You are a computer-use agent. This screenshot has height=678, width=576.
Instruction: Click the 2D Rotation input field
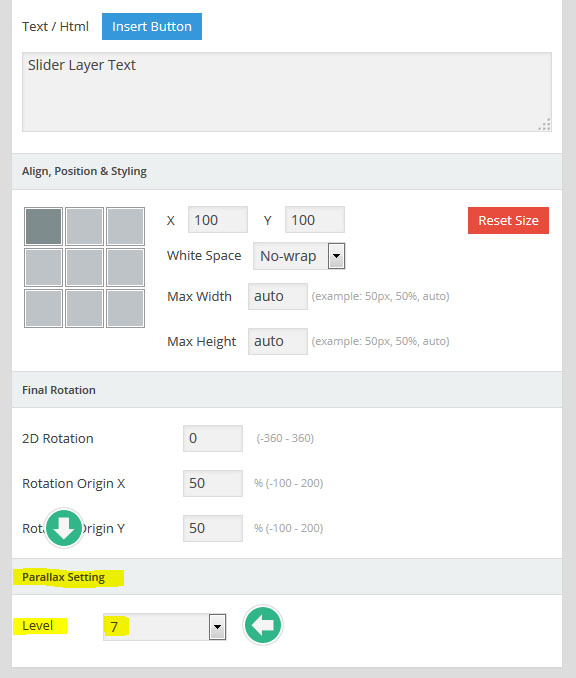tap(213, 438)
